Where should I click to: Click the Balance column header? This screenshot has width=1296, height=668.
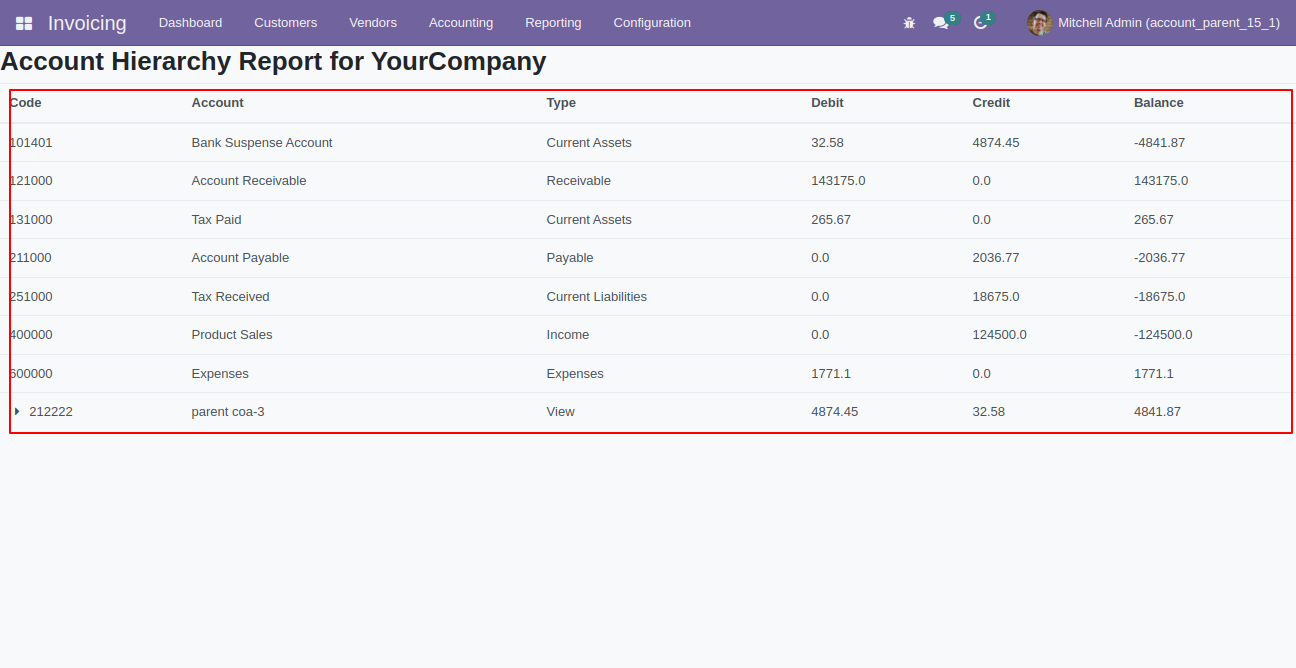point(1158,103)
